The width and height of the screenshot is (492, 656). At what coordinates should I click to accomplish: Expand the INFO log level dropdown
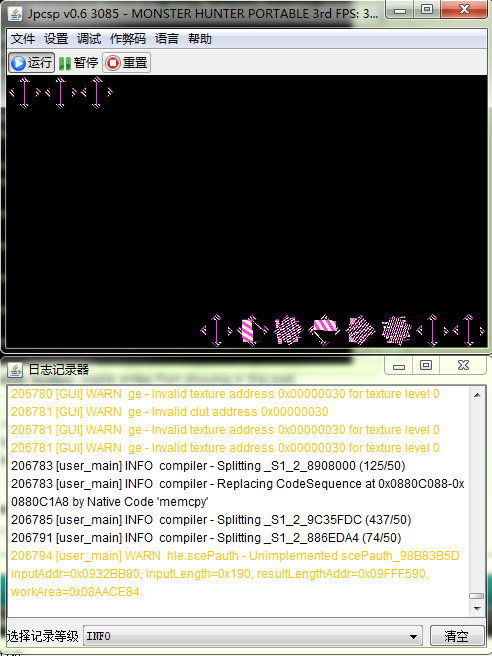253,636
